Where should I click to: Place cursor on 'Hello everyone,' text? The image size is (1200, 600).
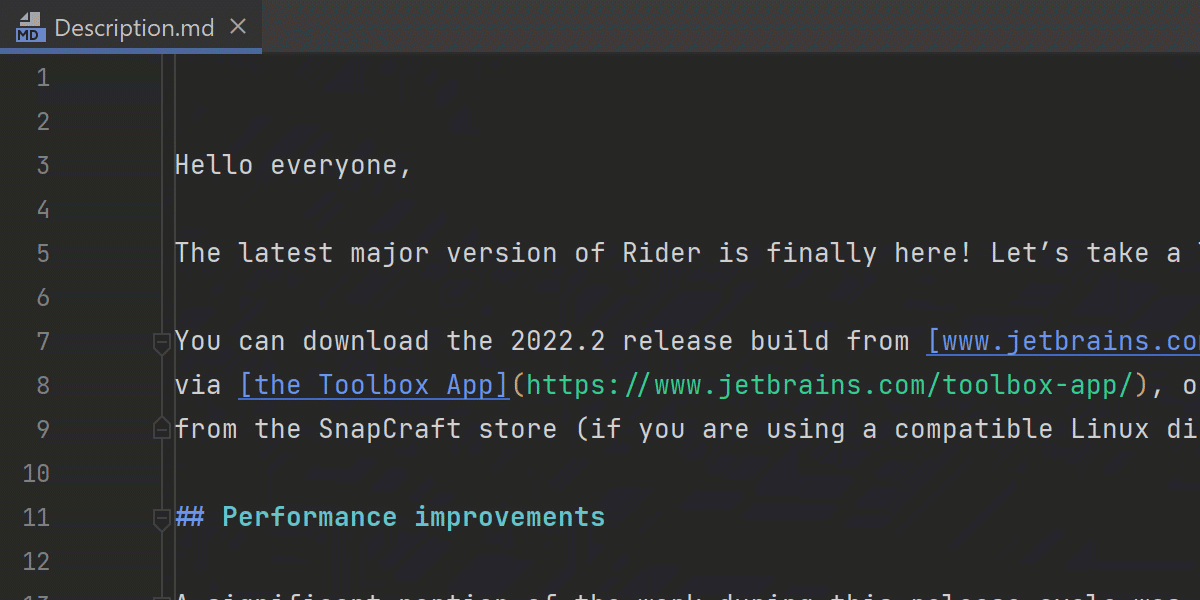pos(293,165)
